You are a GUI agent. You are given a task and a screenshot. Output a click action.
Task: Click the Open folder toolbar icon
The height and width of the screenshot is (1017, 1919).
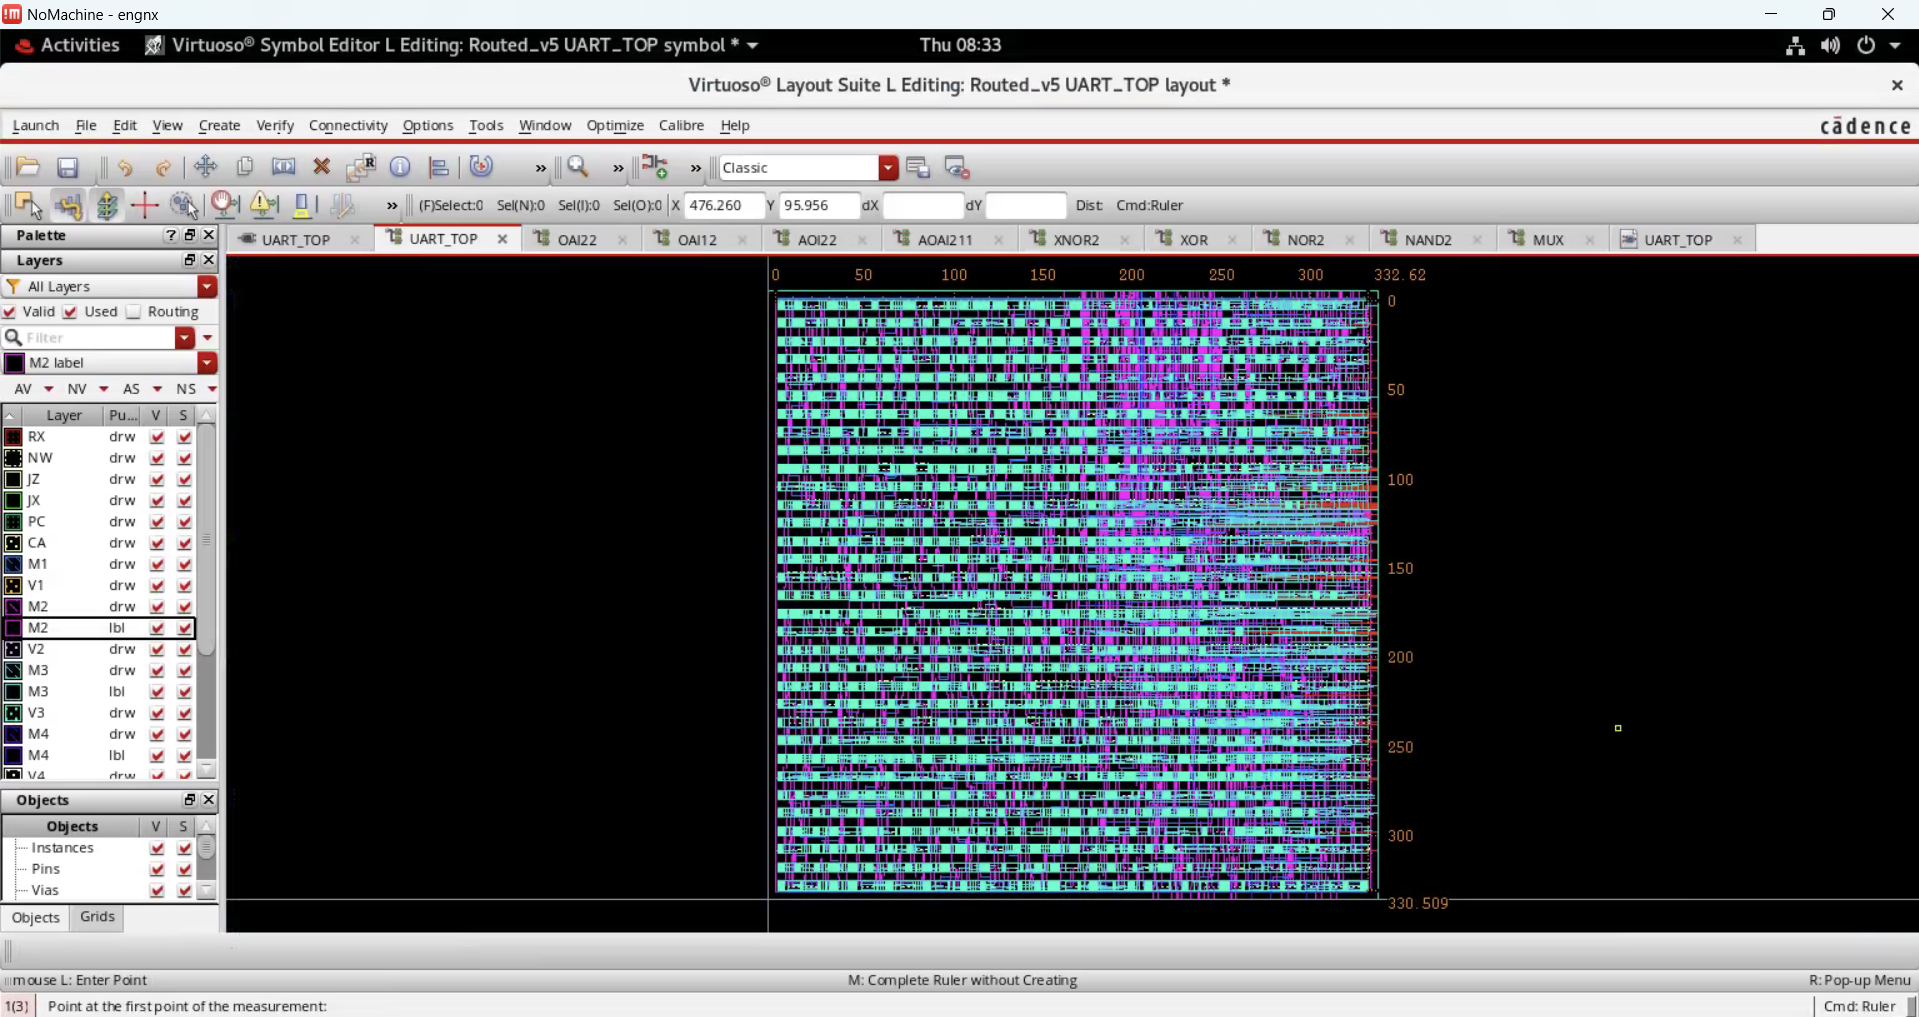click(x=28, y=168)
